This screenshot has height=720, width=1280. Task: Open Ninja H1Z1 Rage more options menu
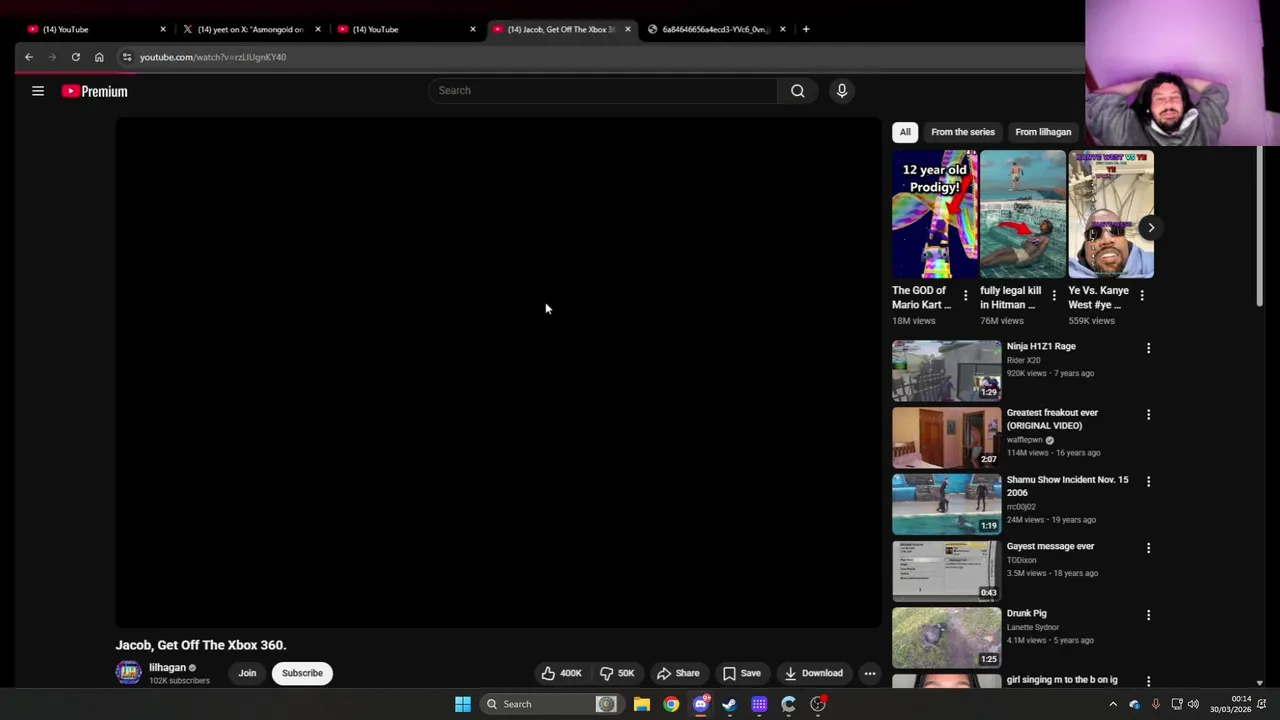point(1148,348)
